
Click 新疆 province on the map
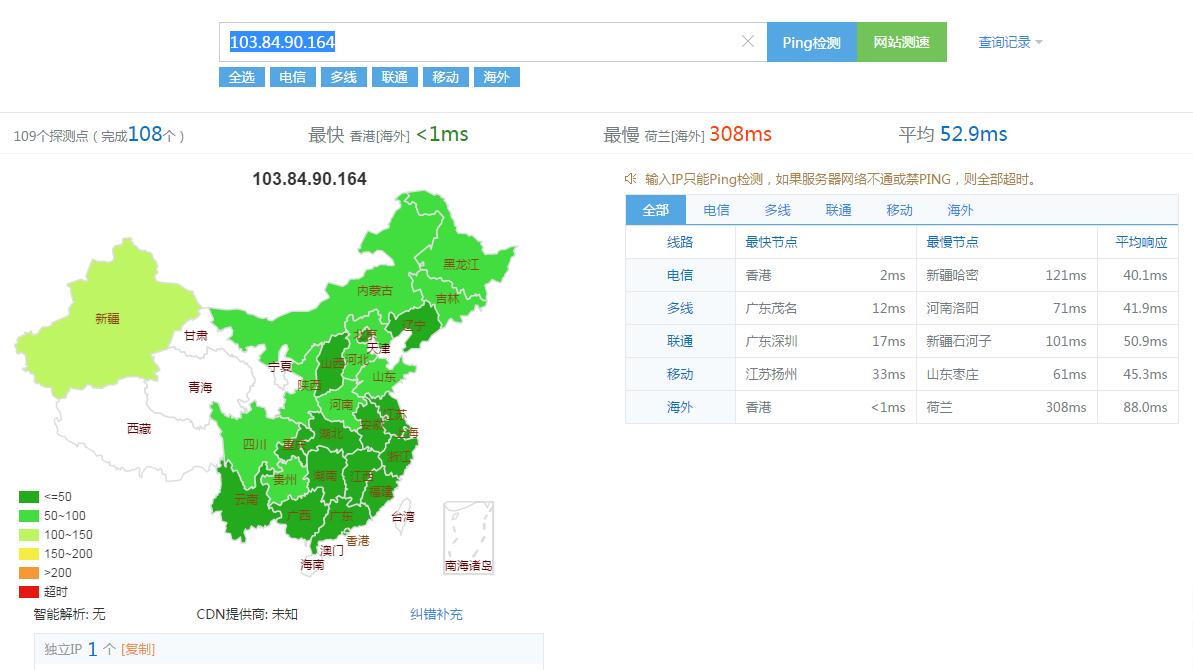pyautogui.click(x=108, y=318)
